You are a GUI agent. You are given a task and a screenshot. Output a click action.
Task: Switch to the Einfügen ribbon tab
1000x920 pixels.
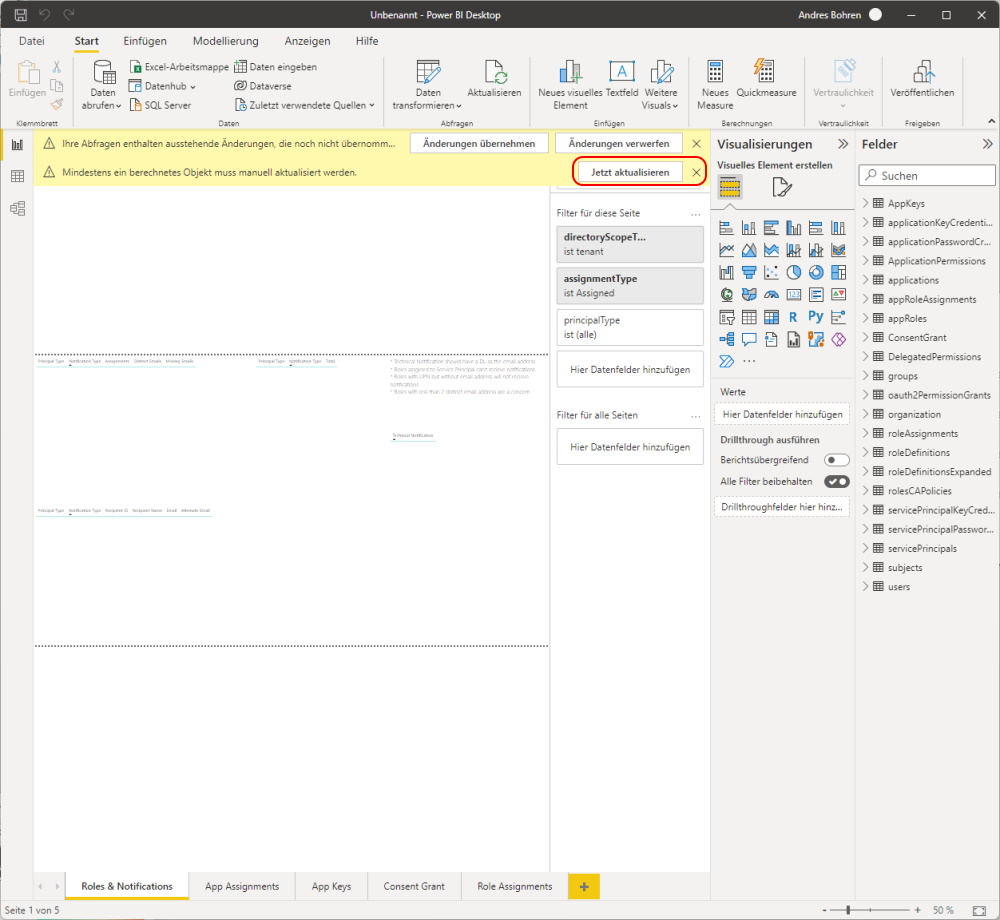[145, 41]
